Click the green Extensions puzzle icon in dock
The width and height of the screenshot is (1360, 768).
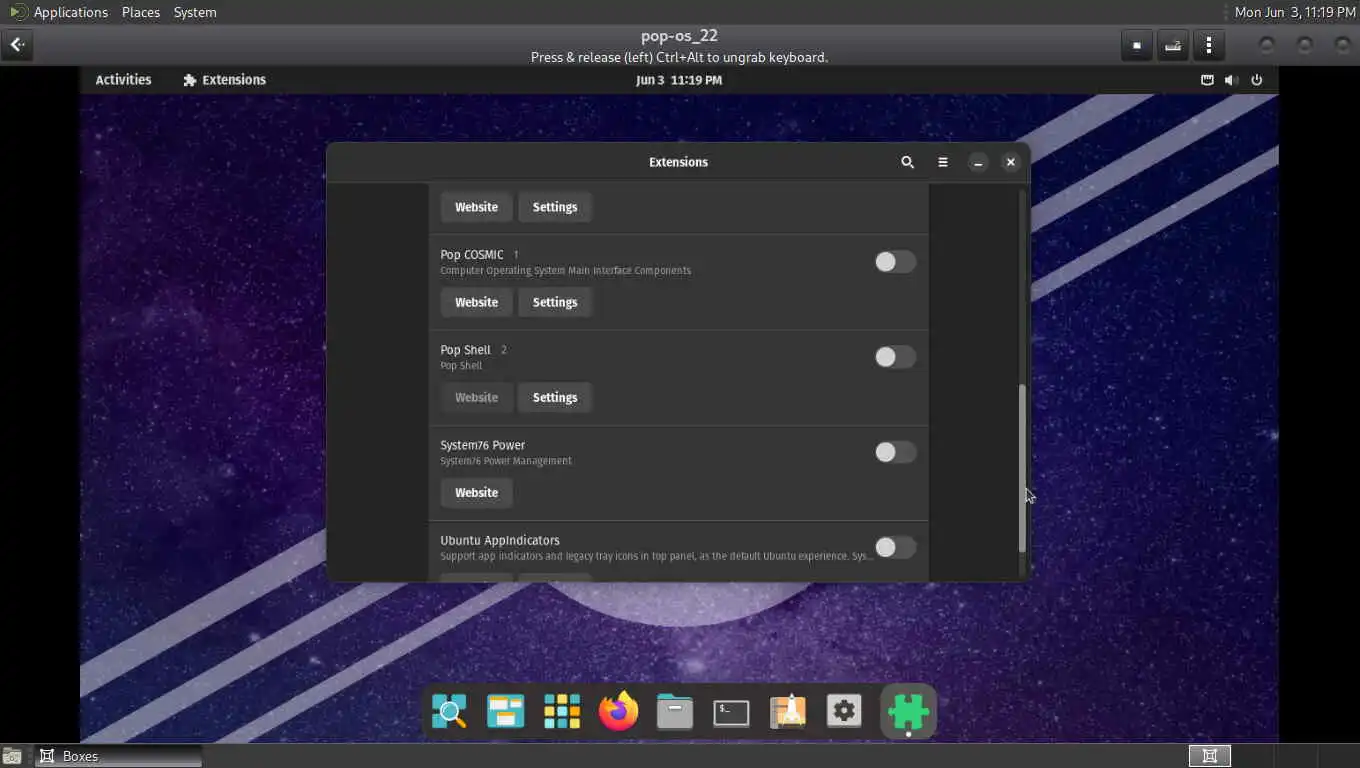[x=908, y=711]
